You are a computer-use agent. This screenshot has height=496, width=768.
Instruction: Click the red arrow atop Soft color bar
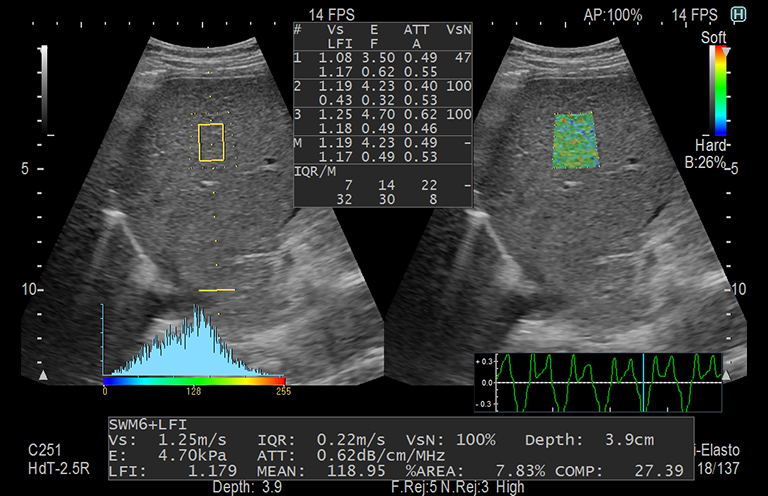click(x=726, y=49)
